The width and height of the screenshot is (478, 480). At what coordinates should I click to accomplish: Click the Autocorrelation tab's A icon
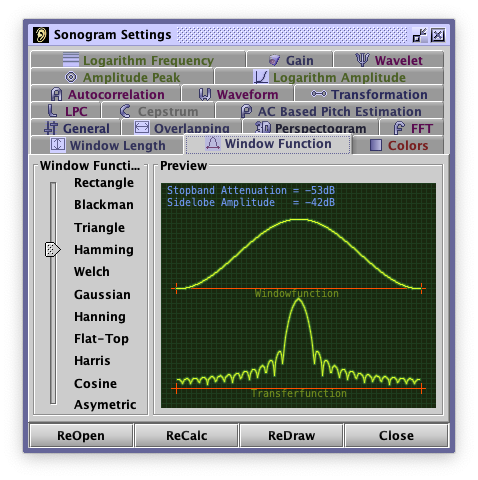[x=56, y=94]
